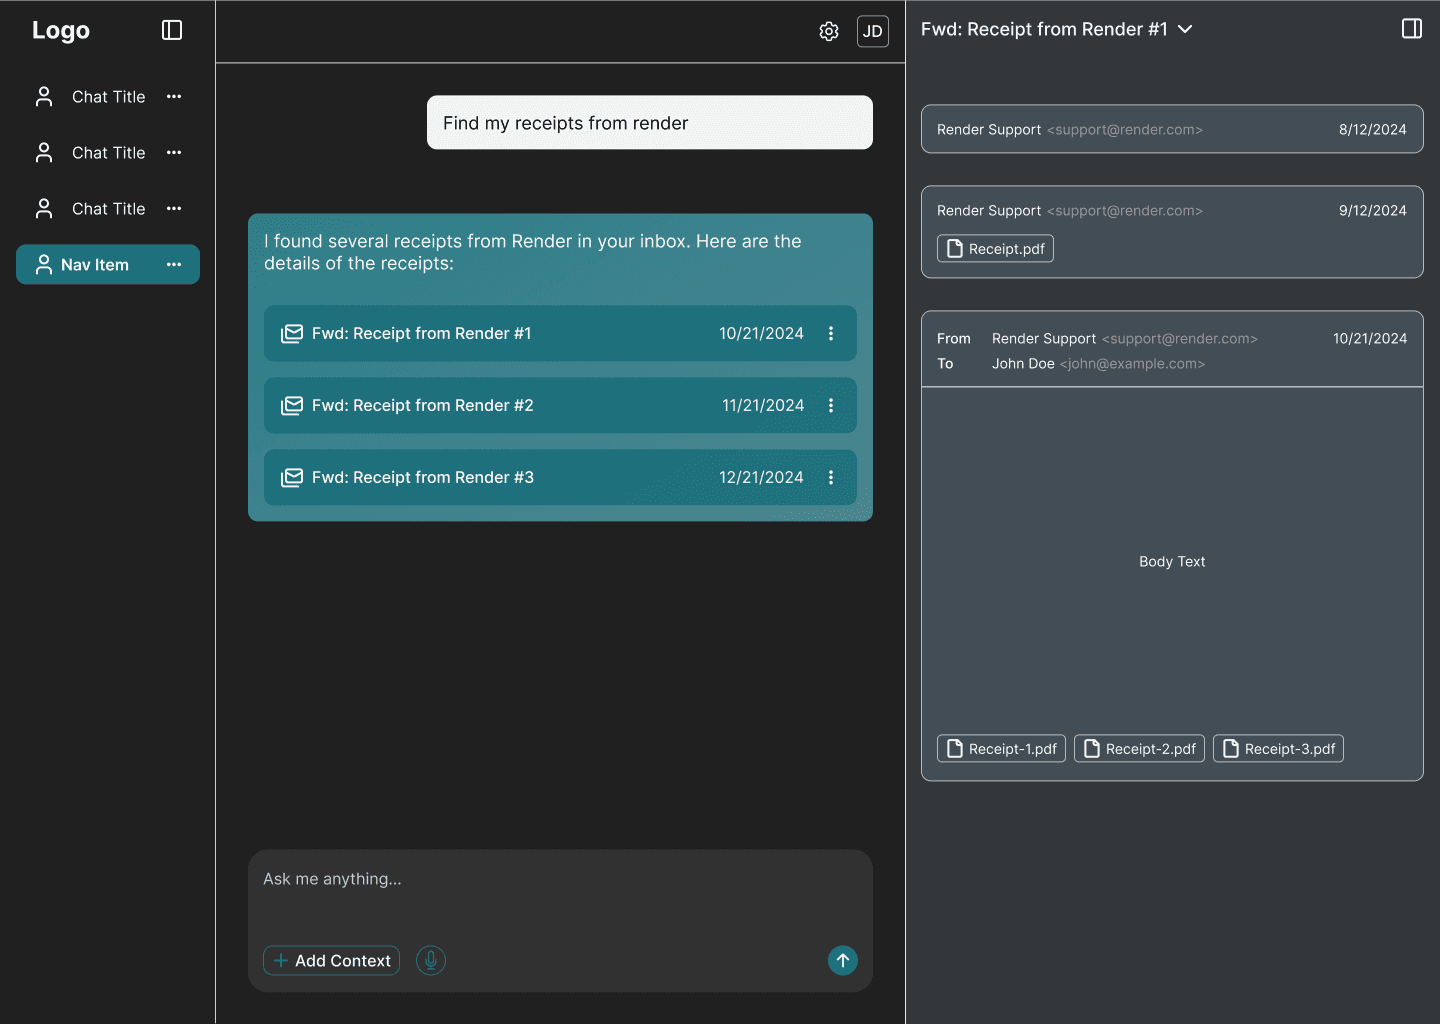The width and height of the screenshot is (1440, 1025).
Task: Open the first Chat Title conversation
Action: (108, 97)
